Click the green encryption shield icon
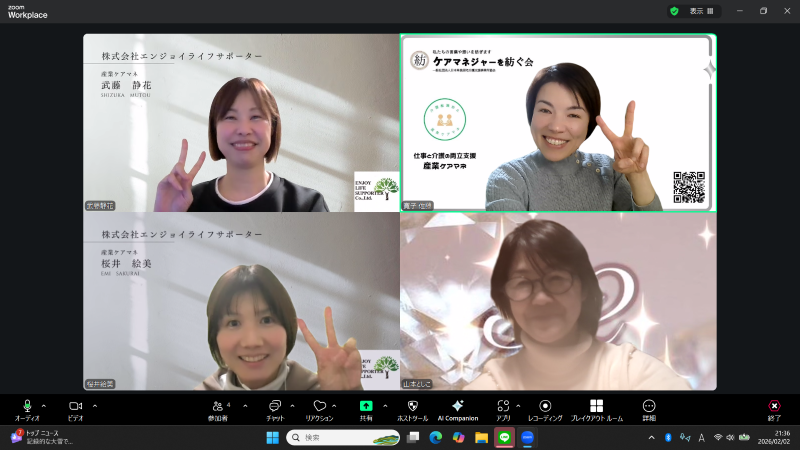This screenshot has width=800, height=450. point(674,11)
